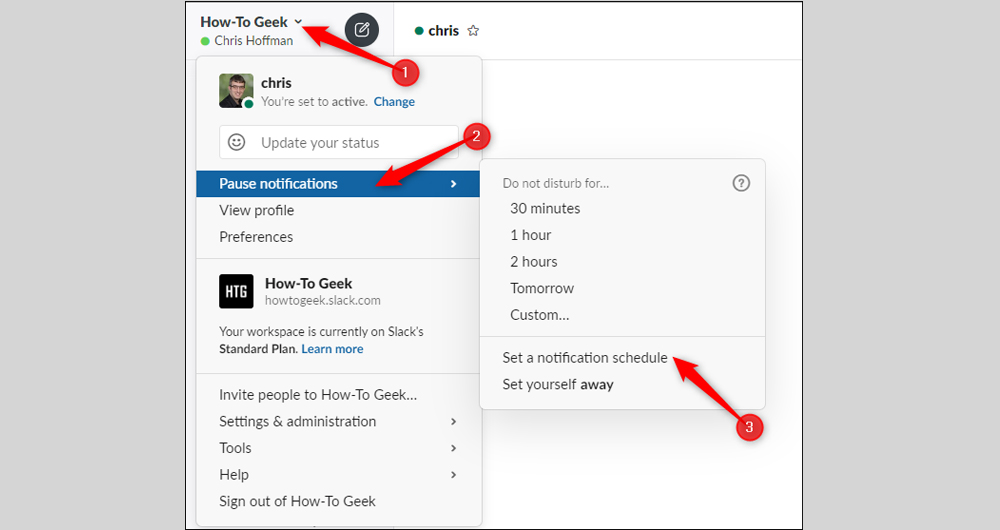The image size is (1000, 530).
Task: Expand the Help submenu arrow
Action: (x=453, y=475)
